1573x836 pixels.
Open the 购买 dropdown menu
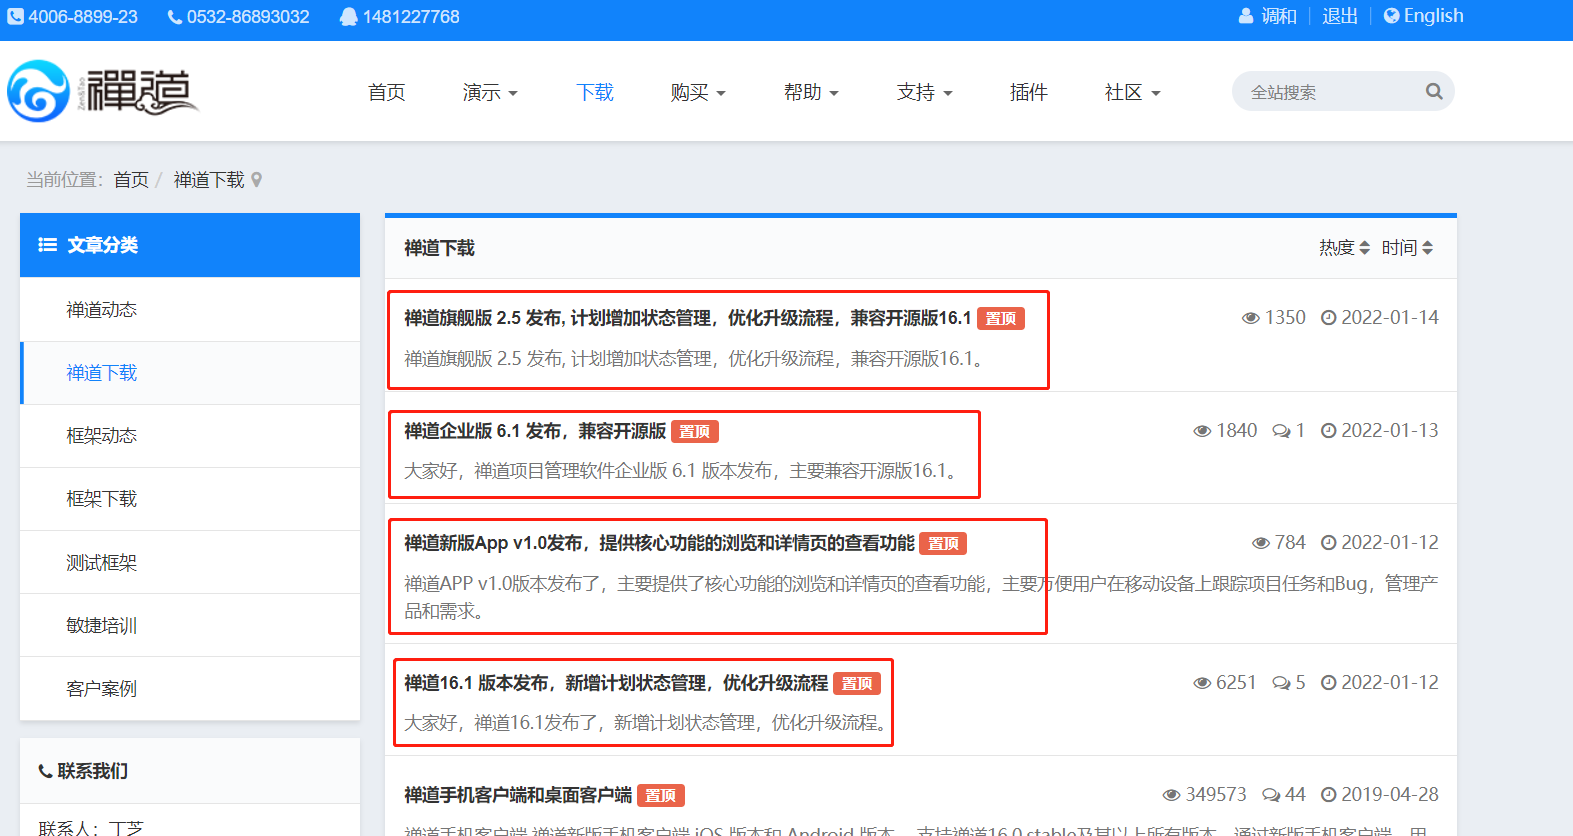pyautogui.click(x=698, y=93)
